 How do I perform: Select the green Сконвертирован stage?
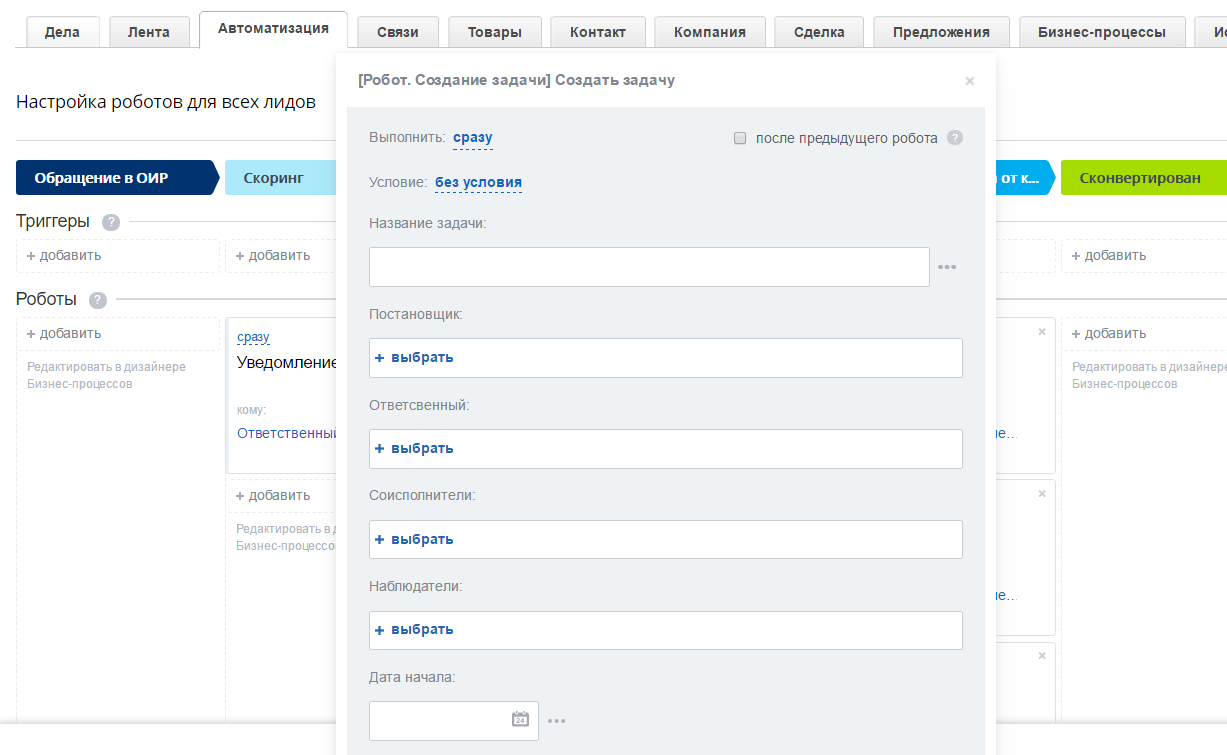(1140, 178)
